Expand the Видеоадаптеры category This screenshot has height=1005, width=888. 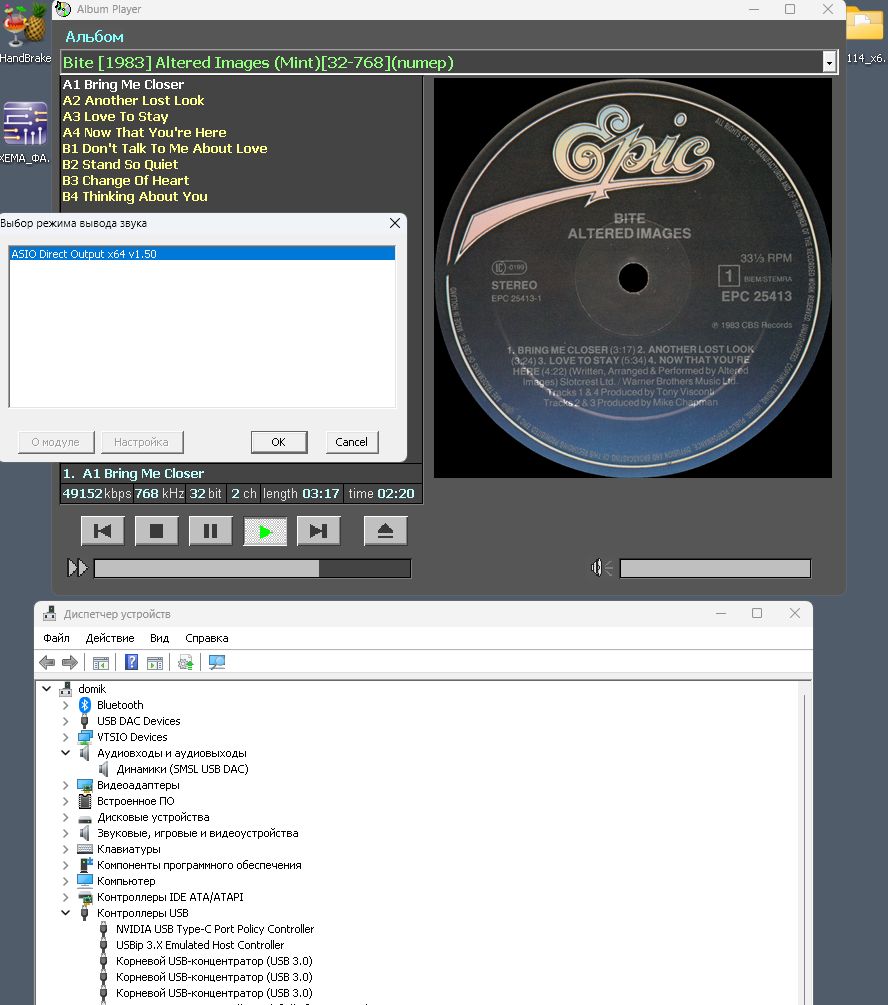coord(65,785)
